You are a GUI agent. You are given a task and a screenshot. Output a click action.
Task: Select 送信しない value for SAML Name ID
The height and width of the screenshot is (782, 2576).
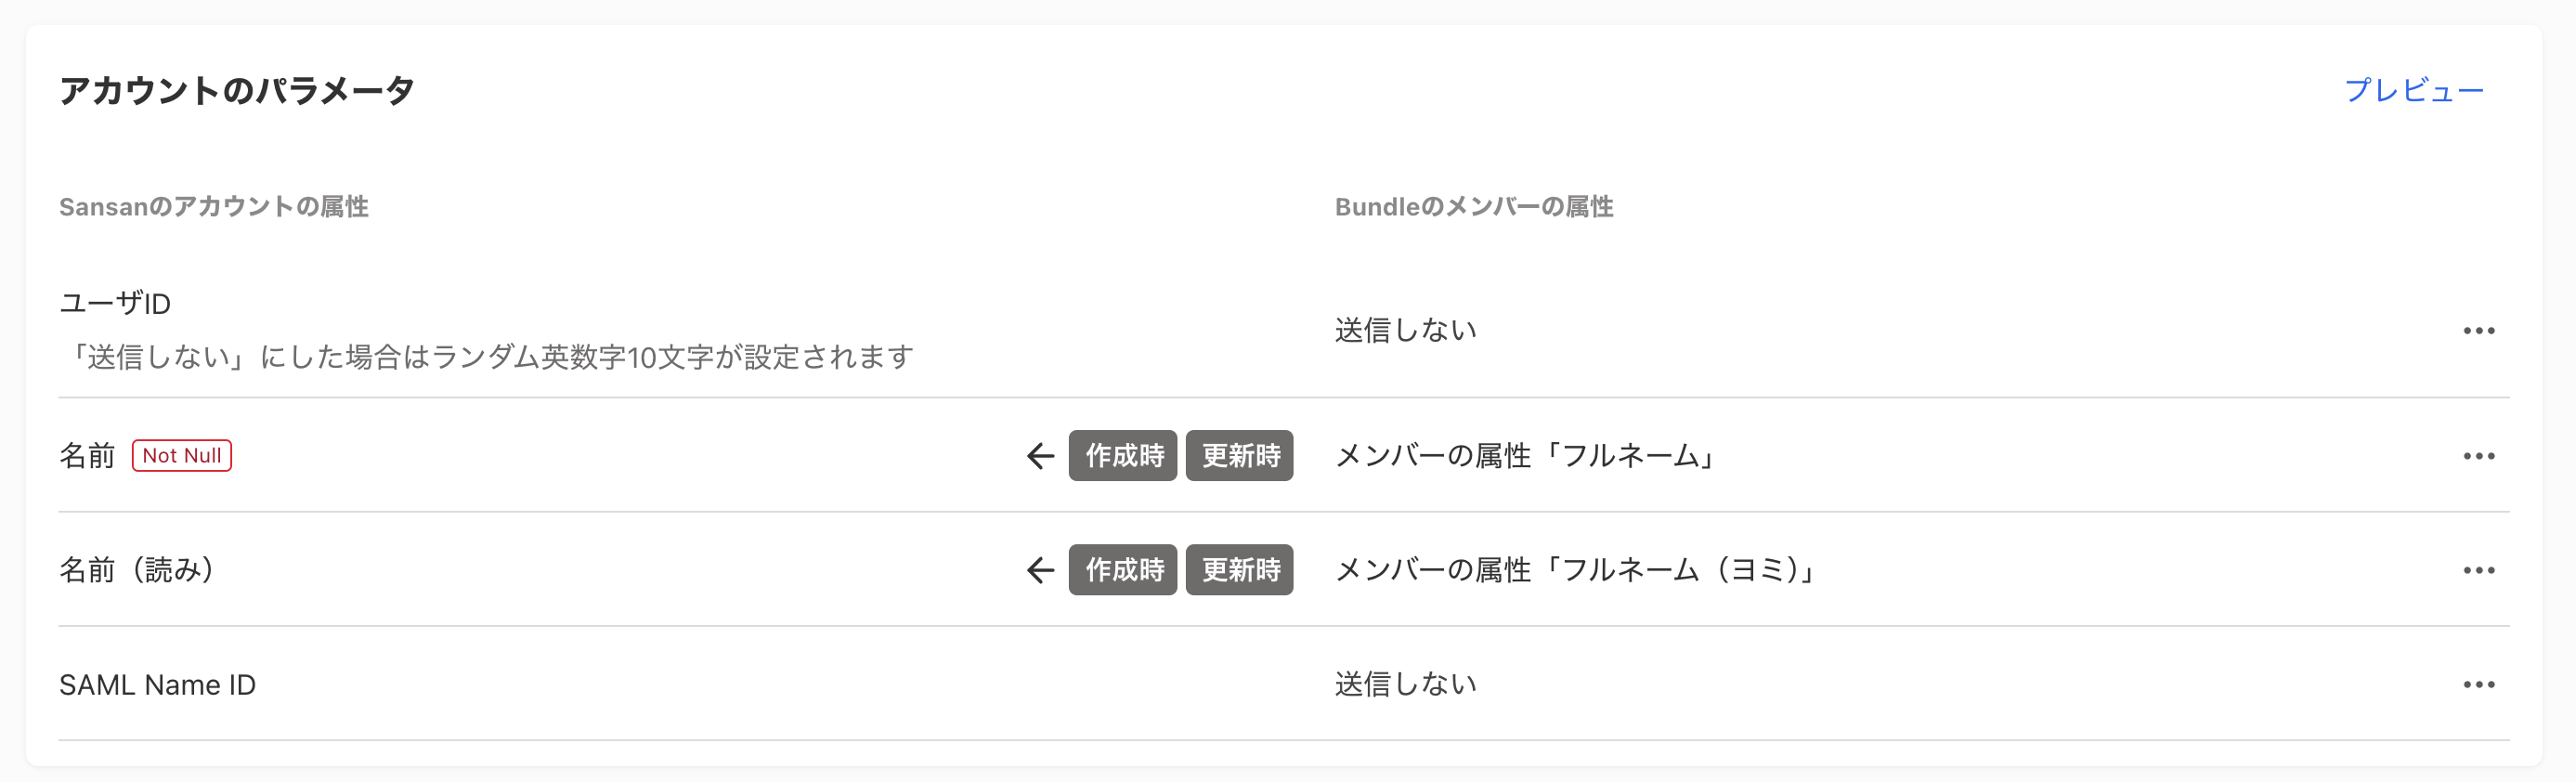tap(1406, 684)
